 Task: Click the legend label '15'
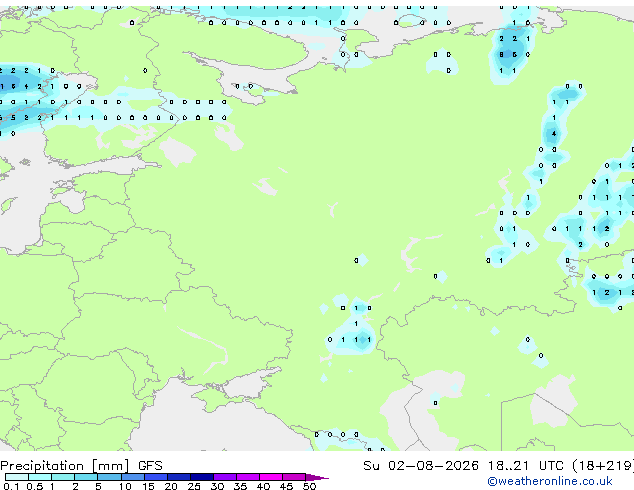pos(148,486)
